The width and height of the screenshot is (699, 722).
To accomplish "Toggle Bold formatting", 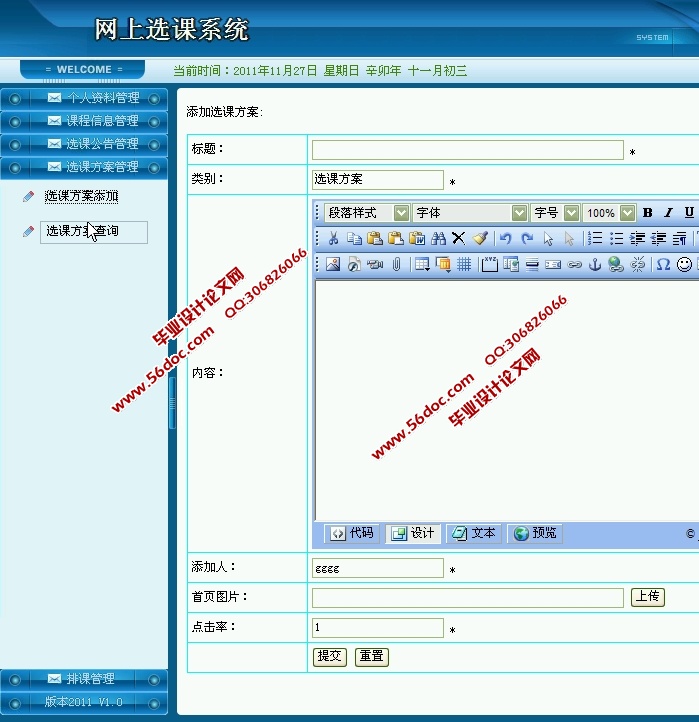I will tap(647, 212).
